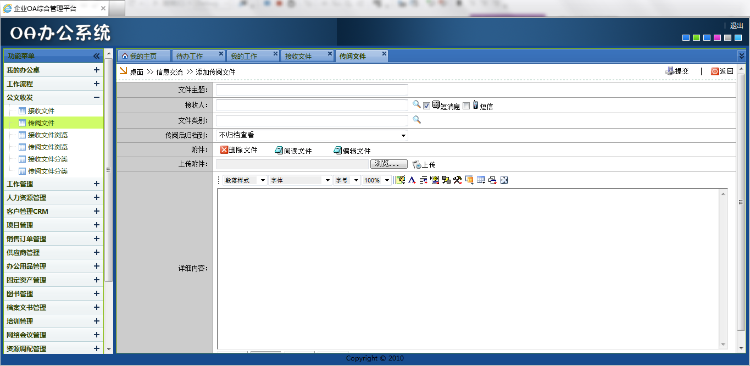Expand 项目管理 with its plus icon
The height and width of the screenshot is (366, 750).
pos(96,225)
